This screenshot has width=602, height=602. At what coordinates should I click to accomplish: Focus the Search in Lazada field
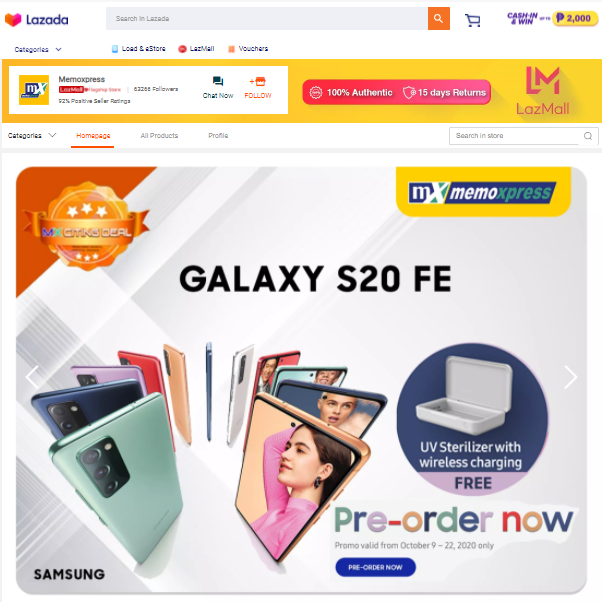point(267,18)
